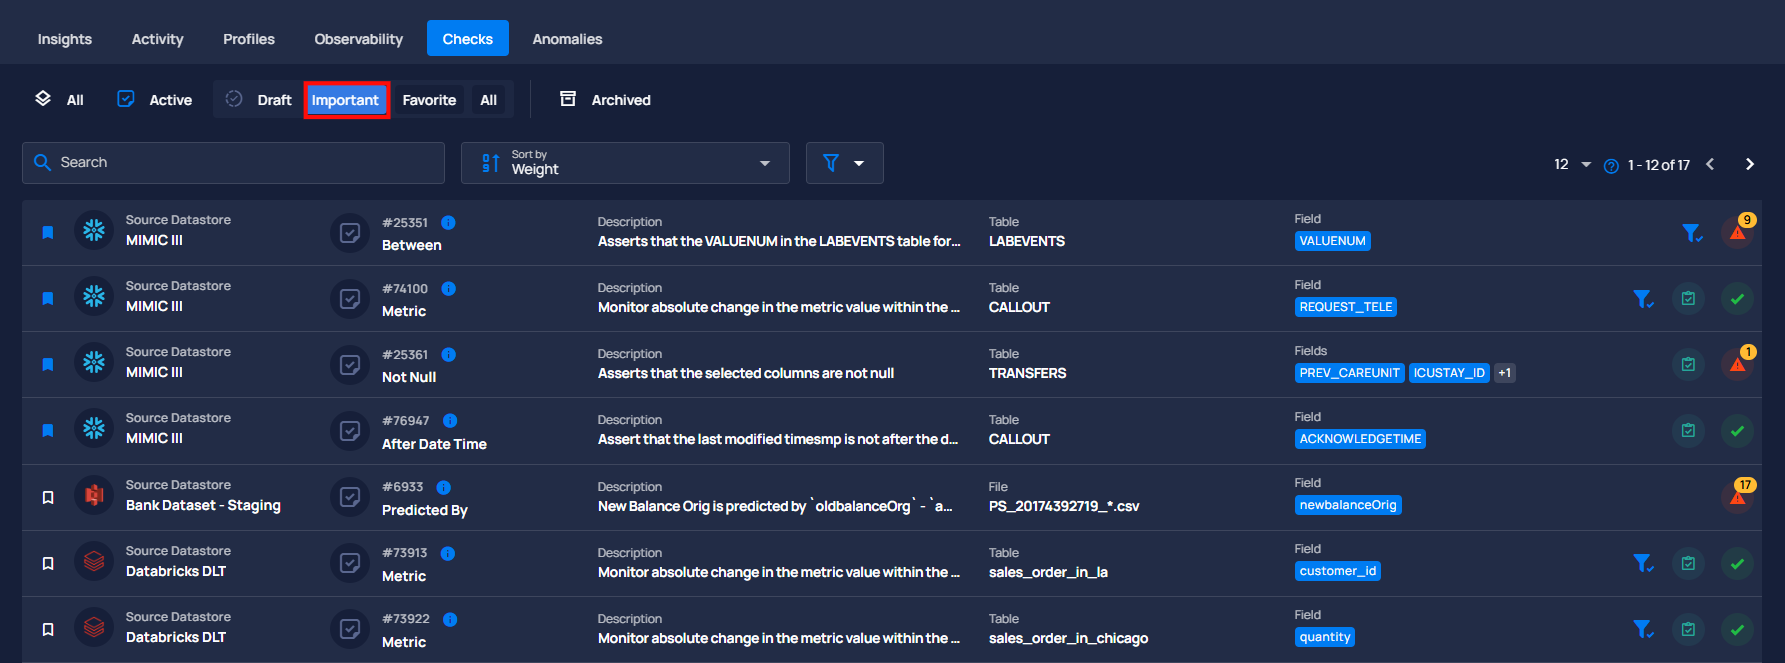Bookmark check #73922 for quantity
This screenshot has height=663, width=1785.
pos(47,629)
